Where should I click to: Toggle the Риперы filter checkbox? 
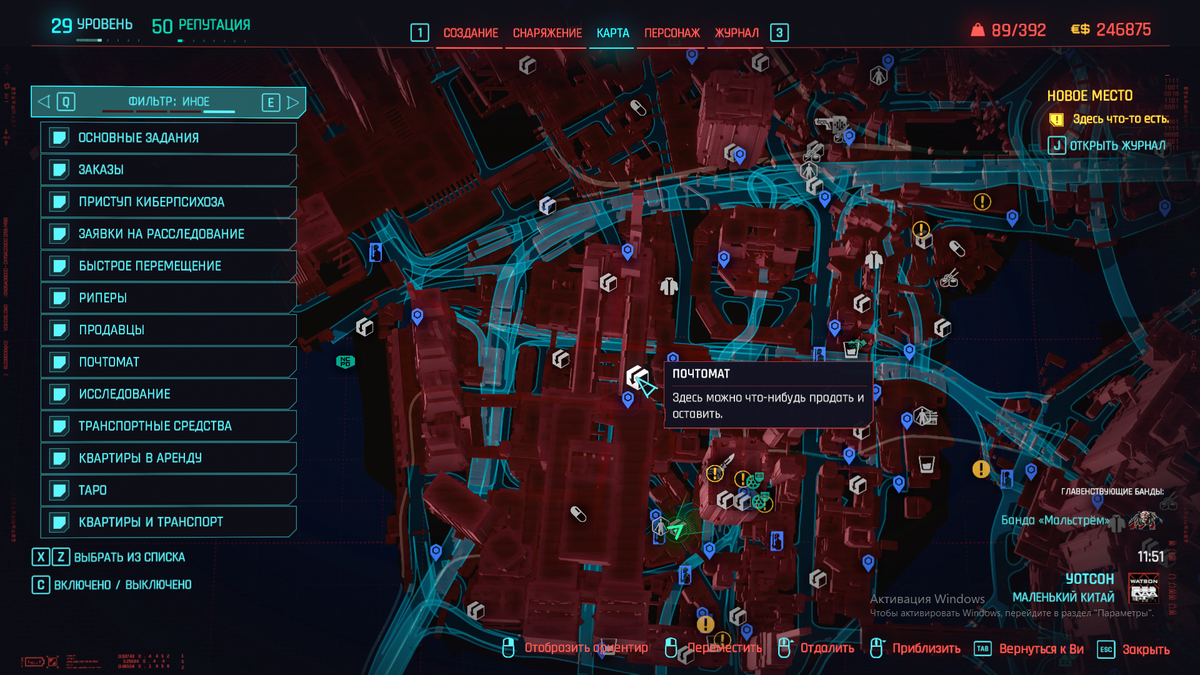pos(60,298)
